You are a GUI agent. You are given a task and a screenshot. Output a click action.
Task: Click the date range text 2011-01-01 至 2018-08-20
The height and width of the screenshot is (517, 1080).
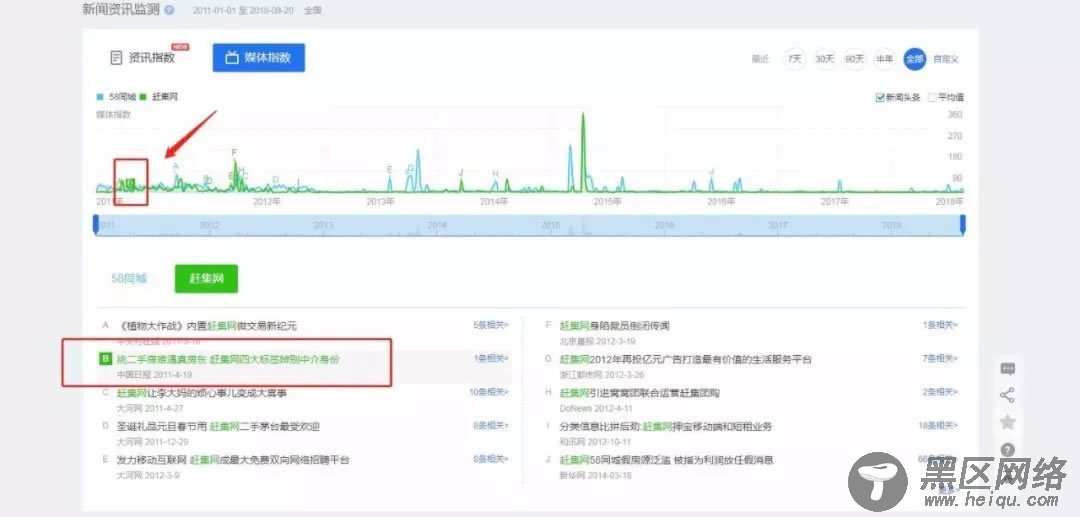tap(245, 11)
